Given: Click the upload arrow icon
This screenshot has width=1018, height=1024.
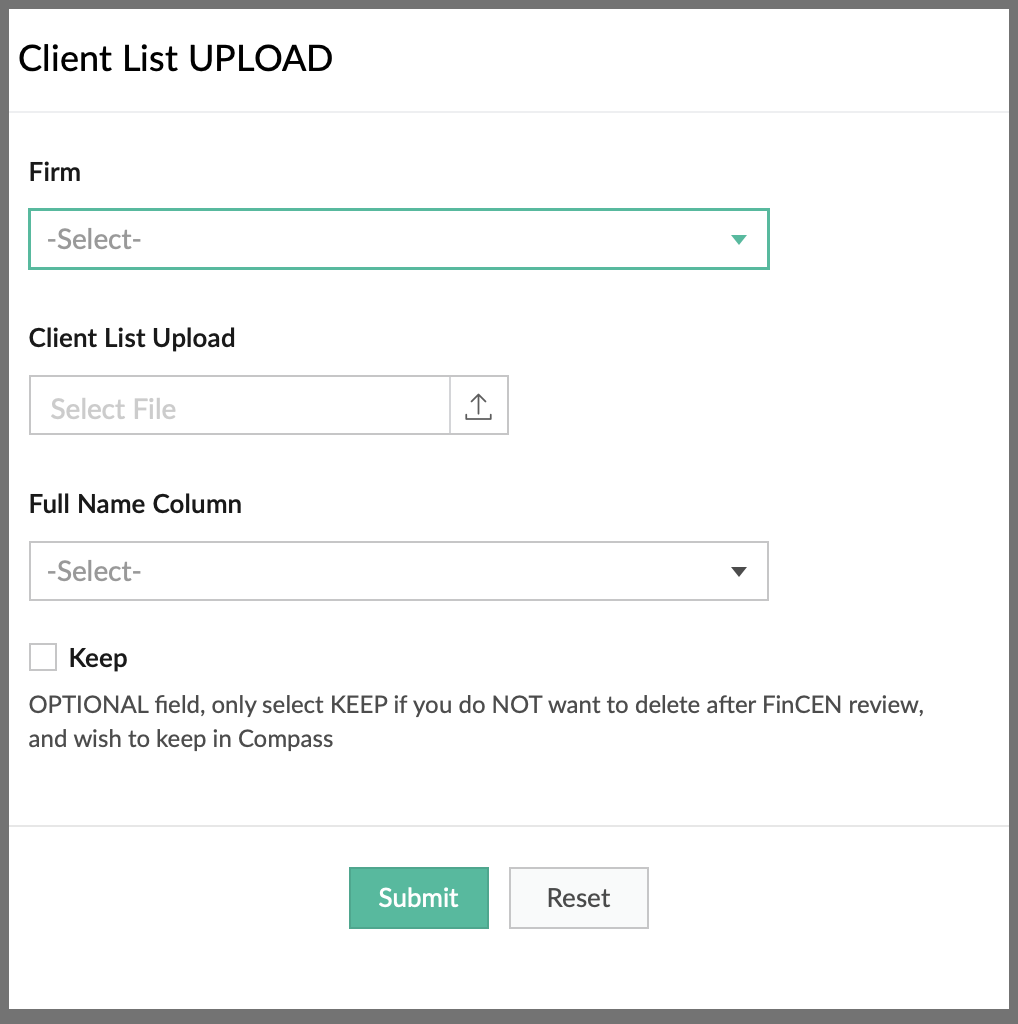Looking at the screenshot, I should [479, 406].
